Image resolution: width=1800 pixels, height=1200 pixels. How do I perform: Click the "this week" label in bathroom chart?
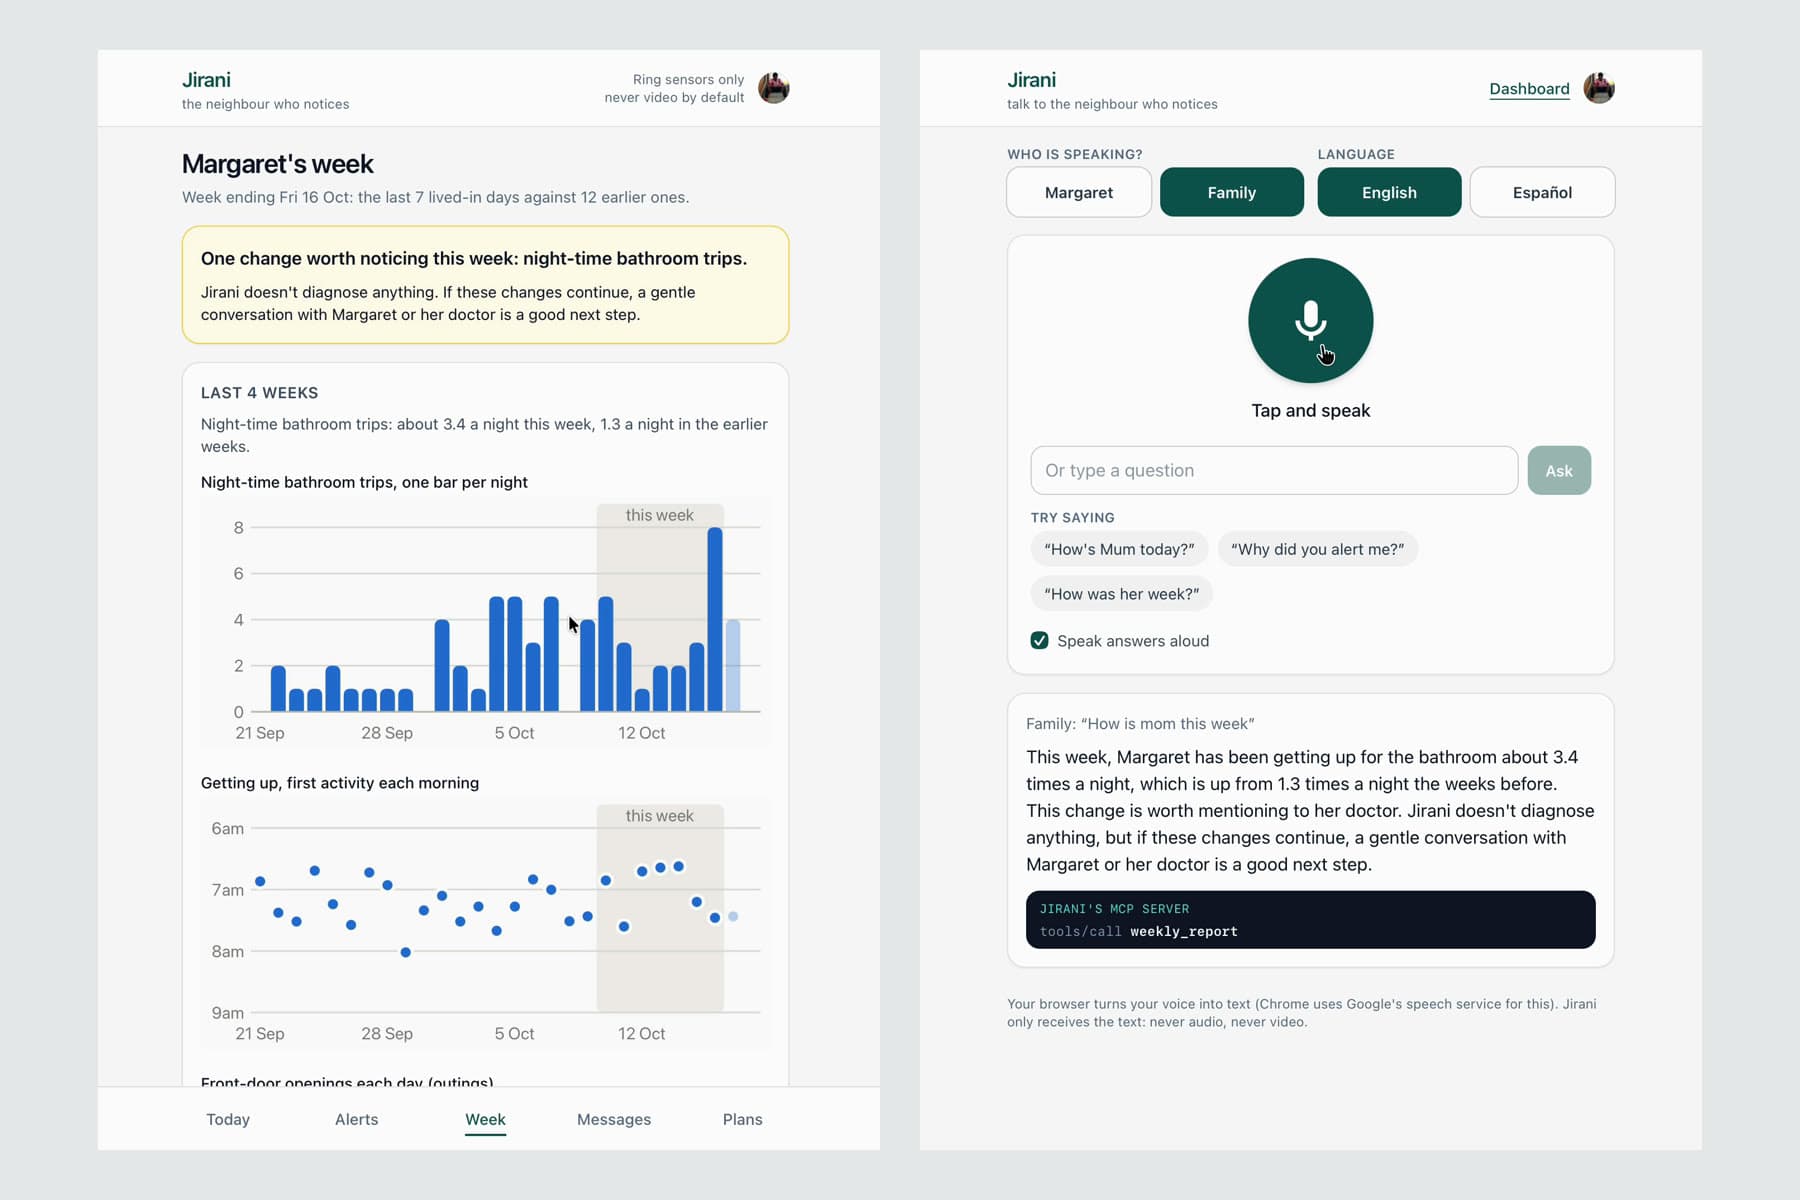(659, 515)
